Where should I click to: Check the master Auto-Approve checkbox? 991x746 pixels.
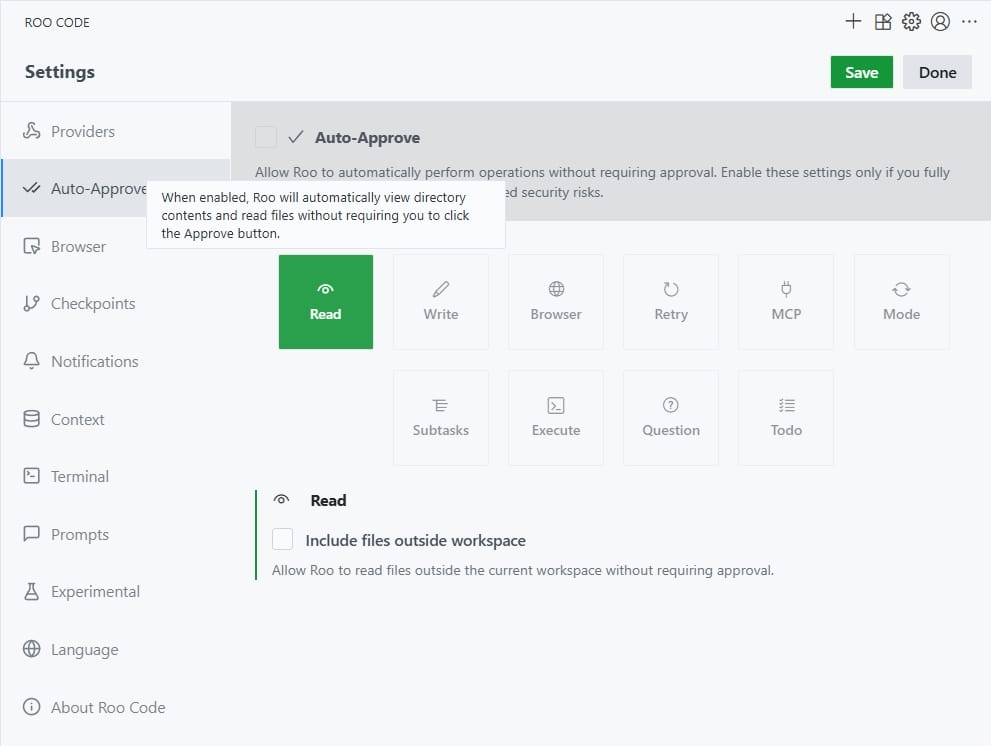[266, 137]
